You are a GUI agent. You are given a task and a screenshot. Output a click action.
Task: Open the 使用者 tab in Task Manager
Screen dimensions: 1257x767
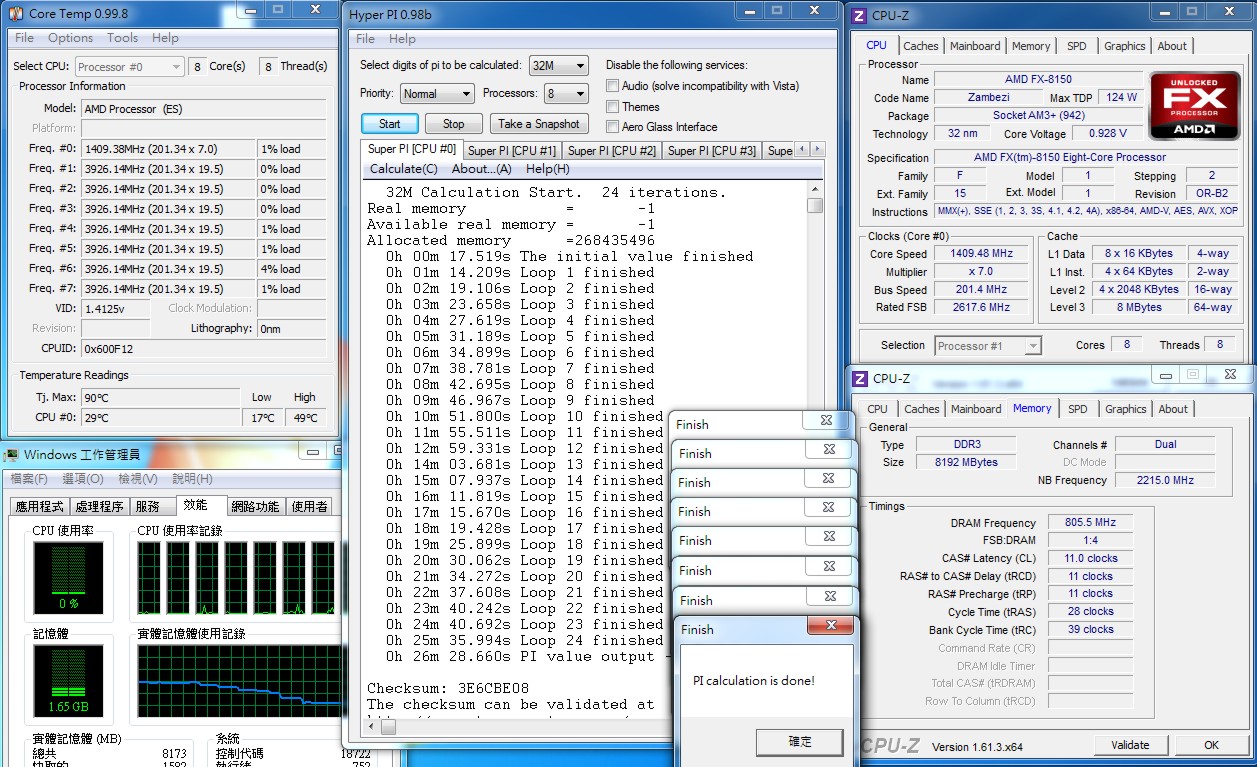click(310, 507)
